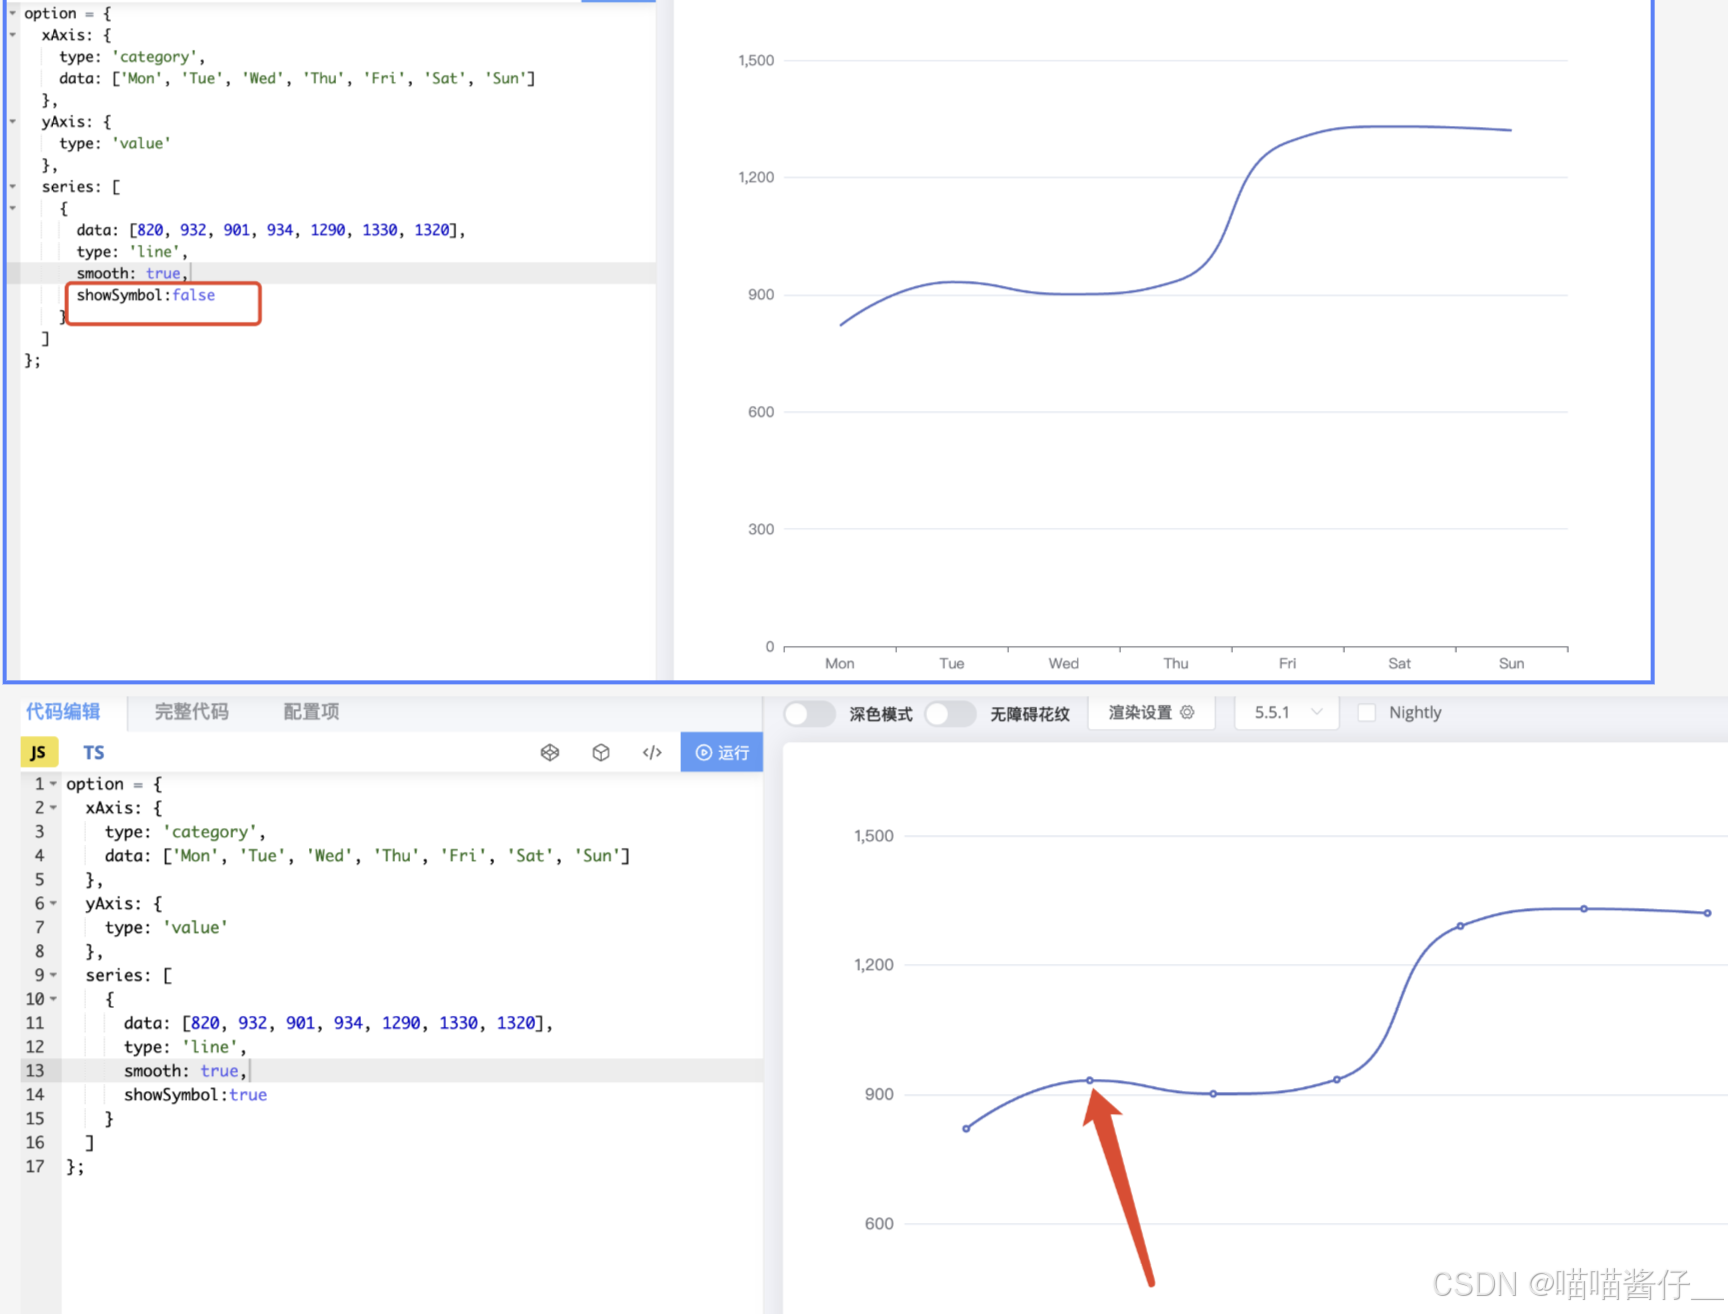Toggle accessibility pattern switch 无障碍花纹
This screenshot has height=1314, width=1728.
pos(951,713)
